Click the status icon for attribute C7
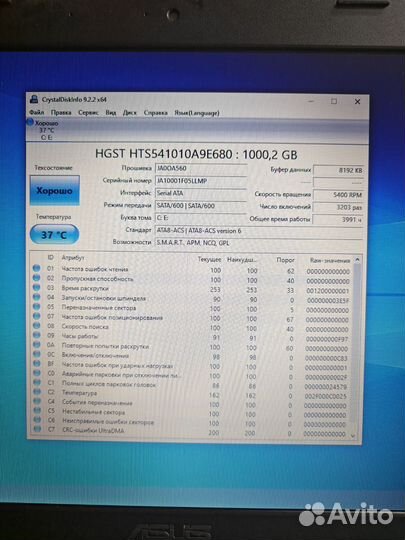Image resolution: width=405 pixels, height=540 pixels. pos(38,429)
